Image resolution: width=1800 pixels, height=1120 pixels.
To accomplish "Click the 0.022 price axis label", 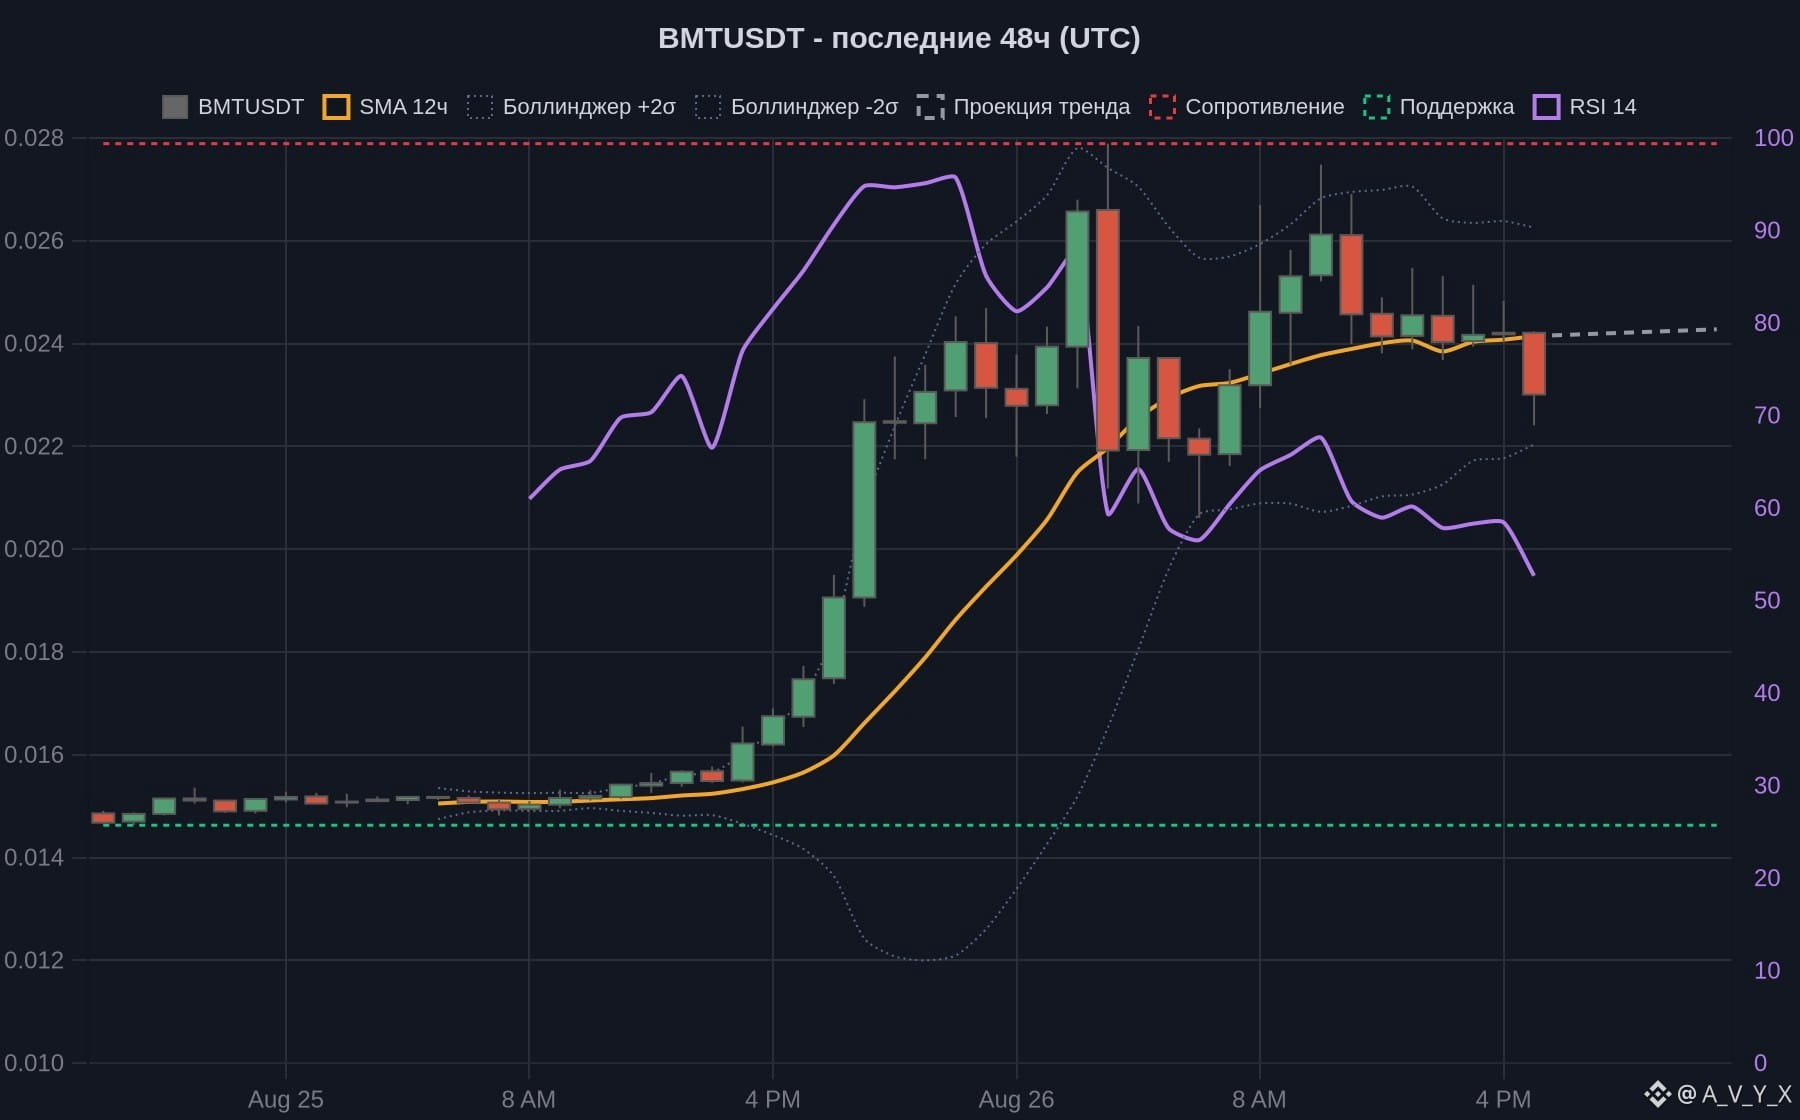I will [34, 446].
